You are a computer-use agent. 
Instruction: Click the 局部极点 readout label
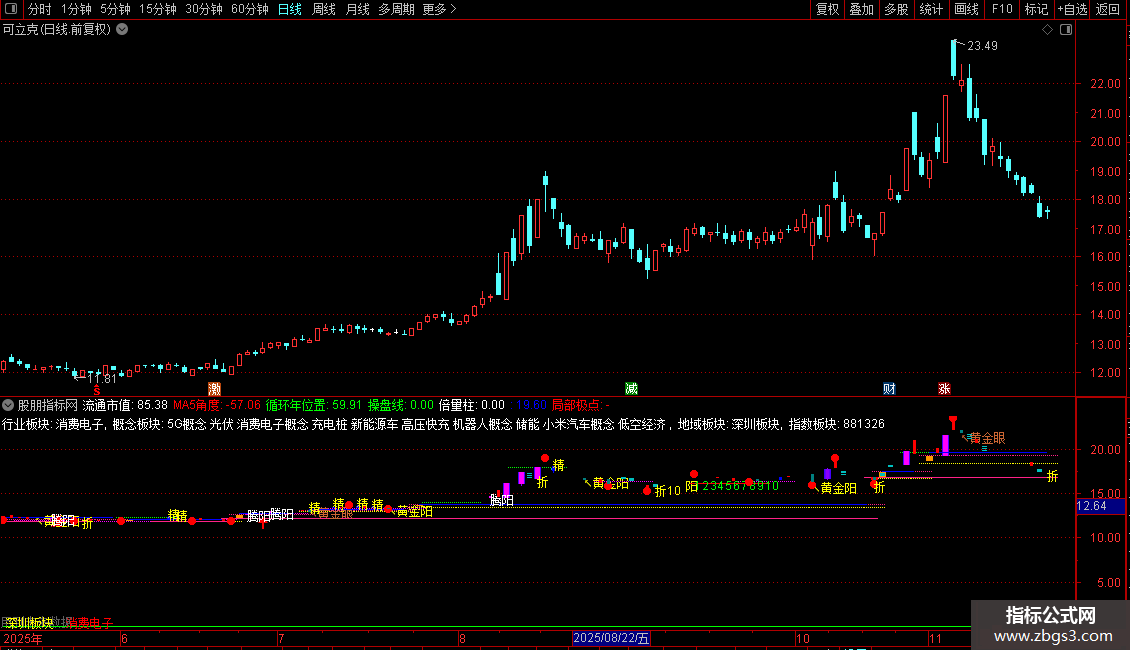(580, 405)
